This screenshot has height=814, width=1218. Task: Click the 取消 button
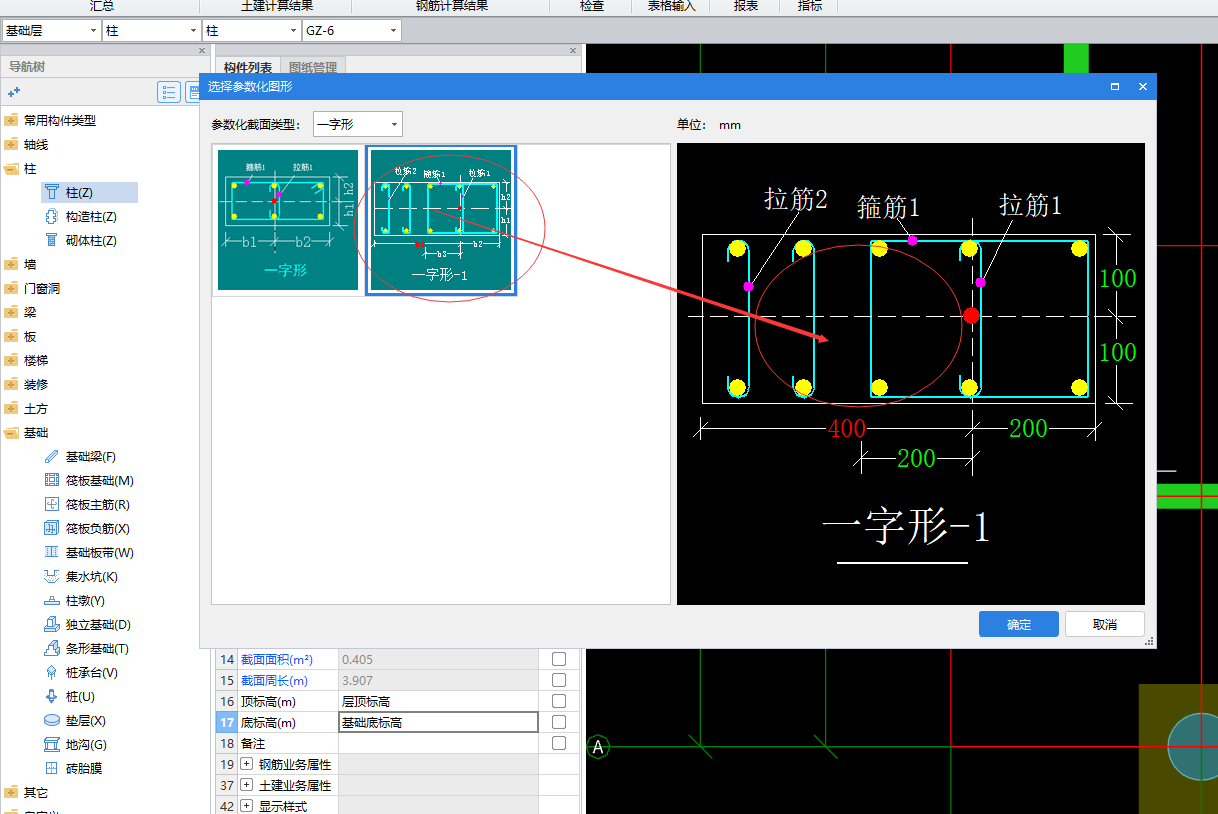(1105, 624)
